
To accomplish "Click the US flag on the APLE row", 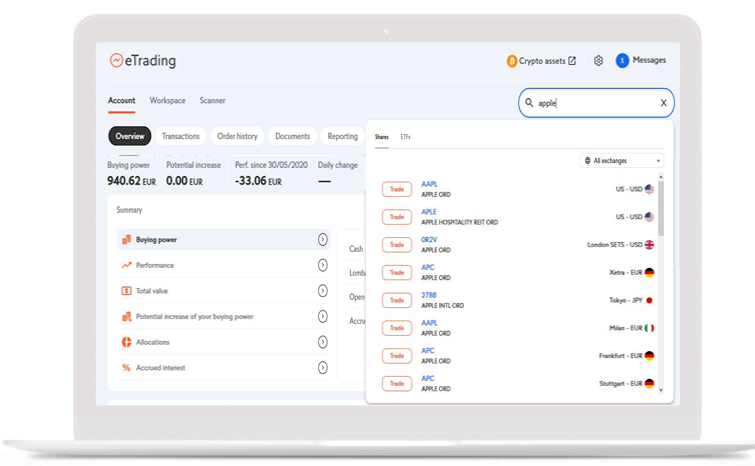I will pyautogui.click(x=649, y=217).
